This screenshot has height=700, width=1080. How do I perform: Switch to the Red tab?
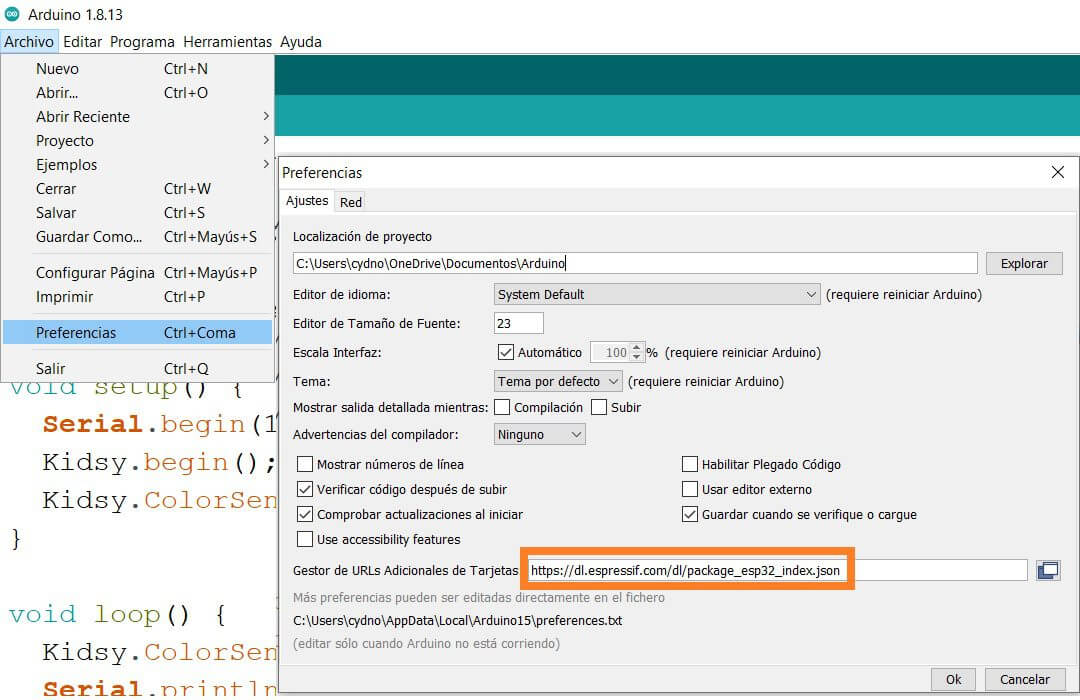(x=351, y=202)
